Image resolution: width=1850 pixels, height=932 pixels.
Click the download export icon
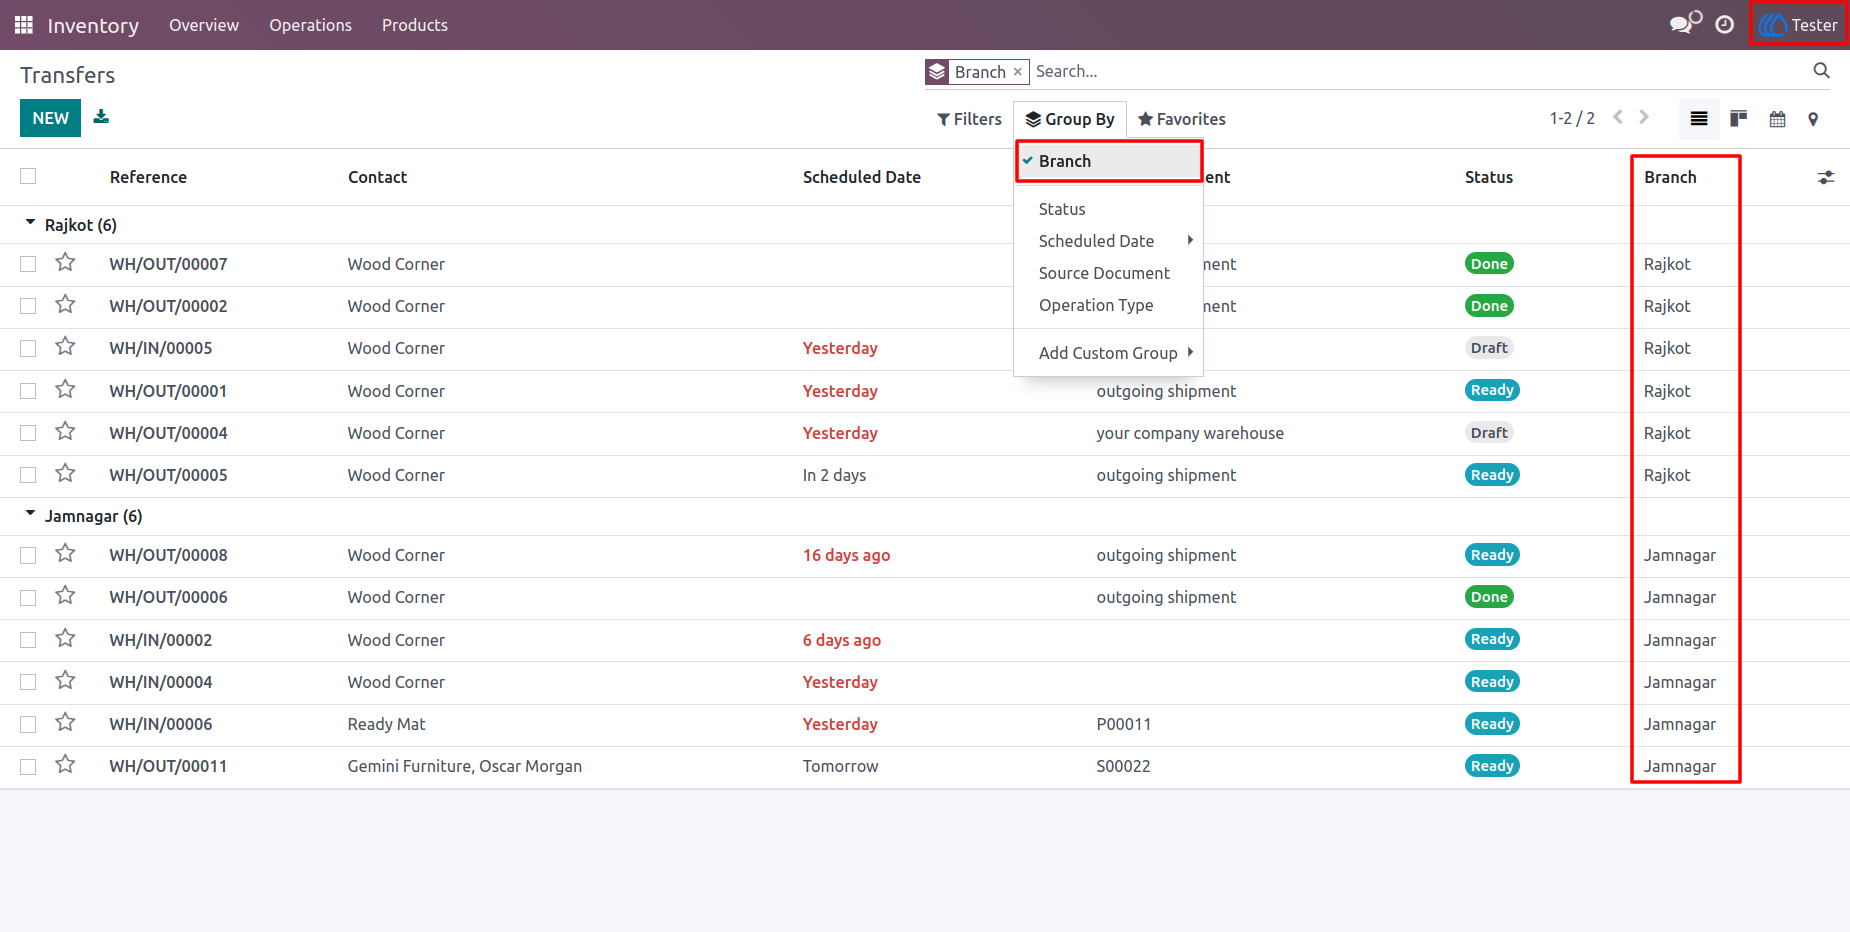101,117
